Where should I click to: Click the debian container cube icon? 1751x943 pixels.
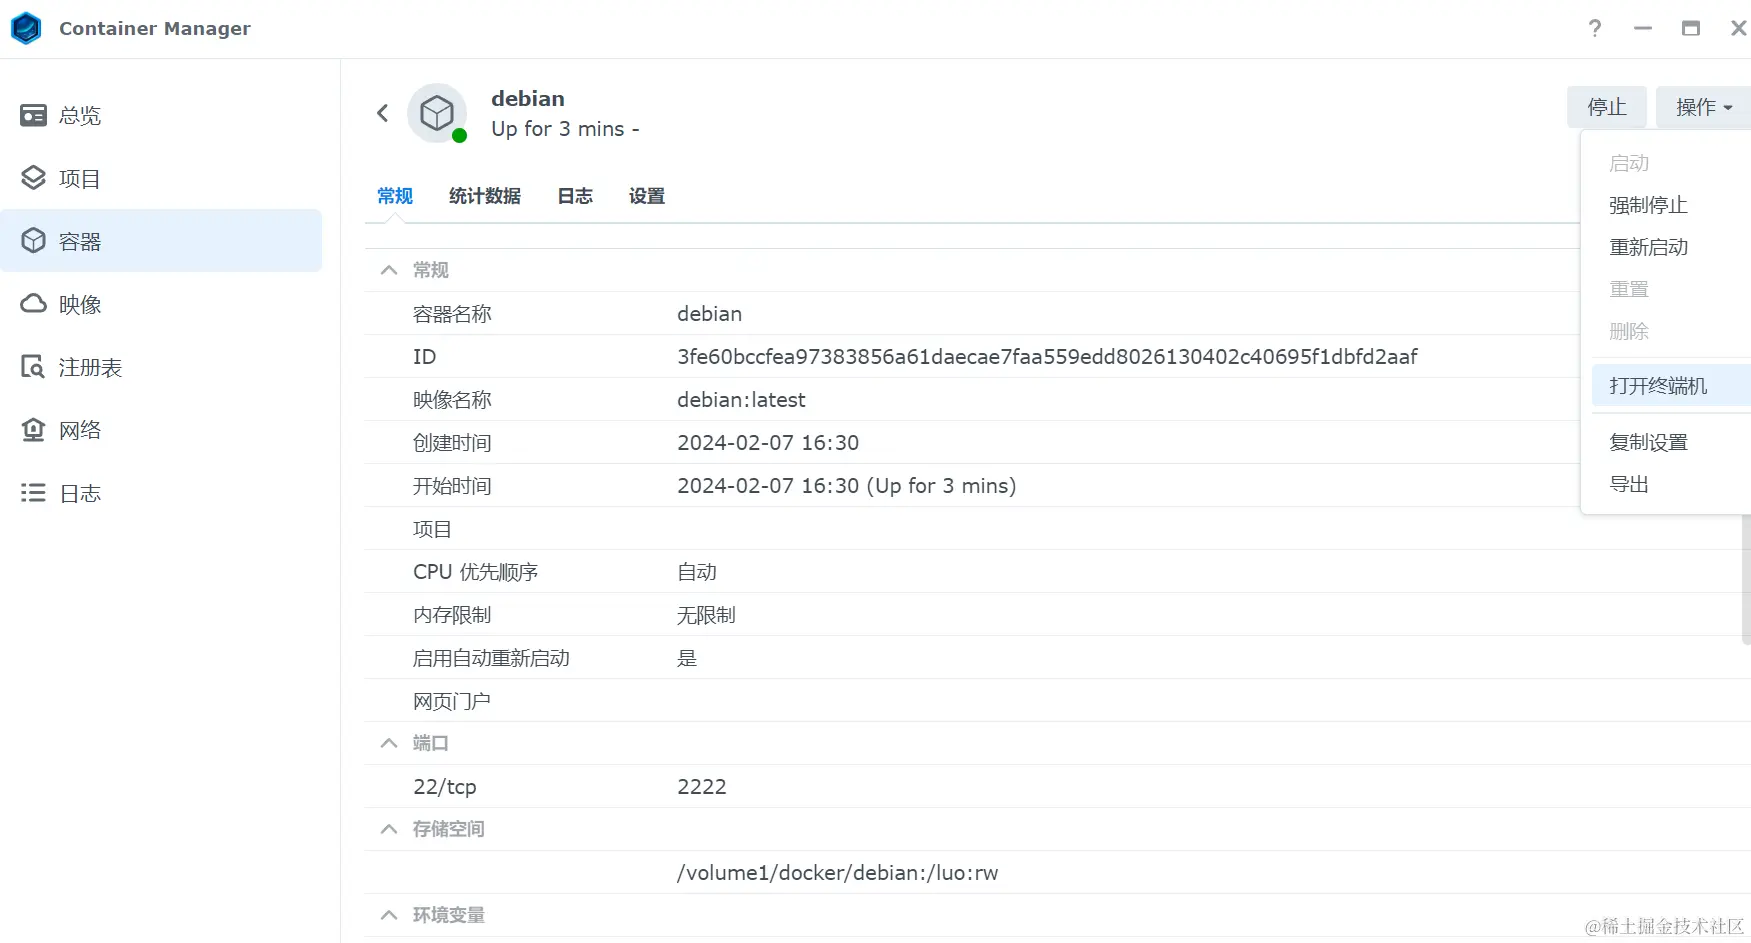(437, 113)
